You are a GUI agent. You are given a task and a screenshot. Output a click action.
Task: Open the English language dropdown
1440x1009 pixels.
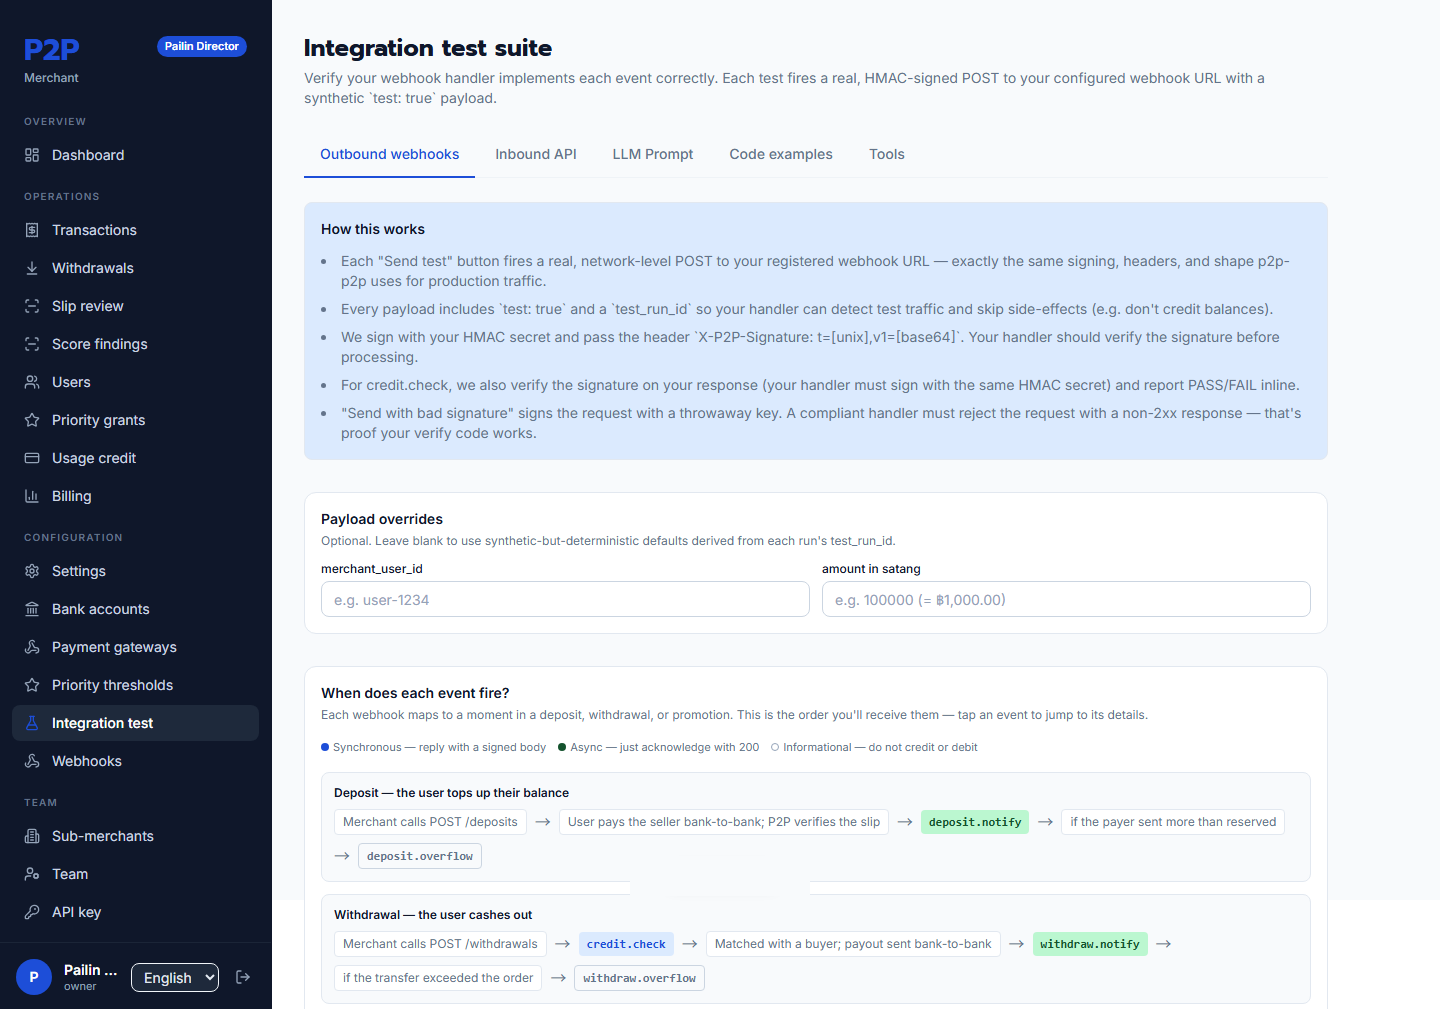pos(175,977)
